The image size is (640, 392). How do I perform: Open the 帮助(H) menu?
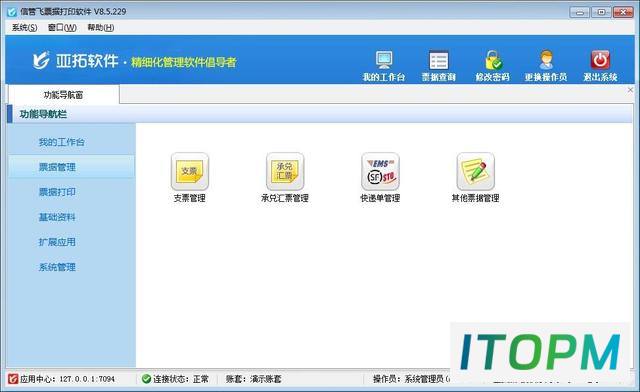pyautogui.click(x=101, y=27)
